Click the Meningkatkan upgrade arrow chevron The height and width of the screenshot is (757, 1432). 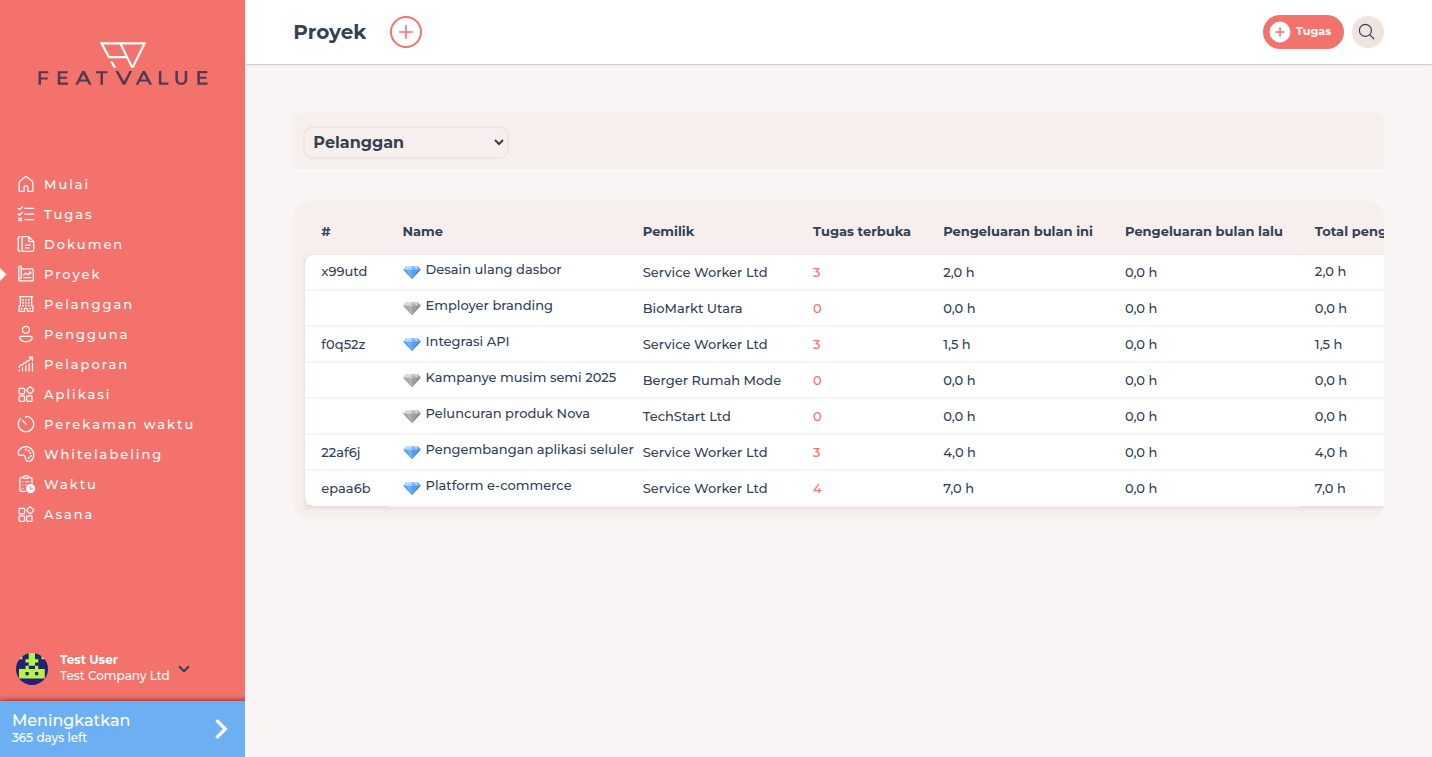(221, 729)
